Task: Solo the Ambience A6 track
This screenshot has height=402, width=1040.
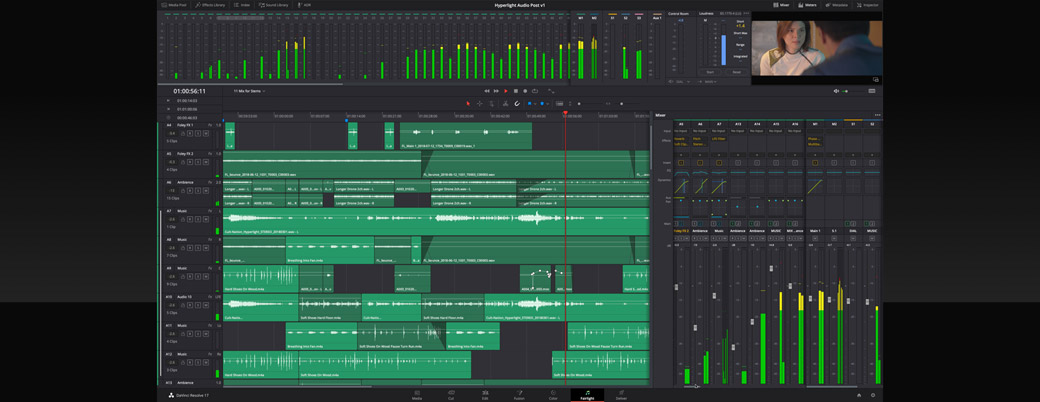Action: tap(198, 191)
